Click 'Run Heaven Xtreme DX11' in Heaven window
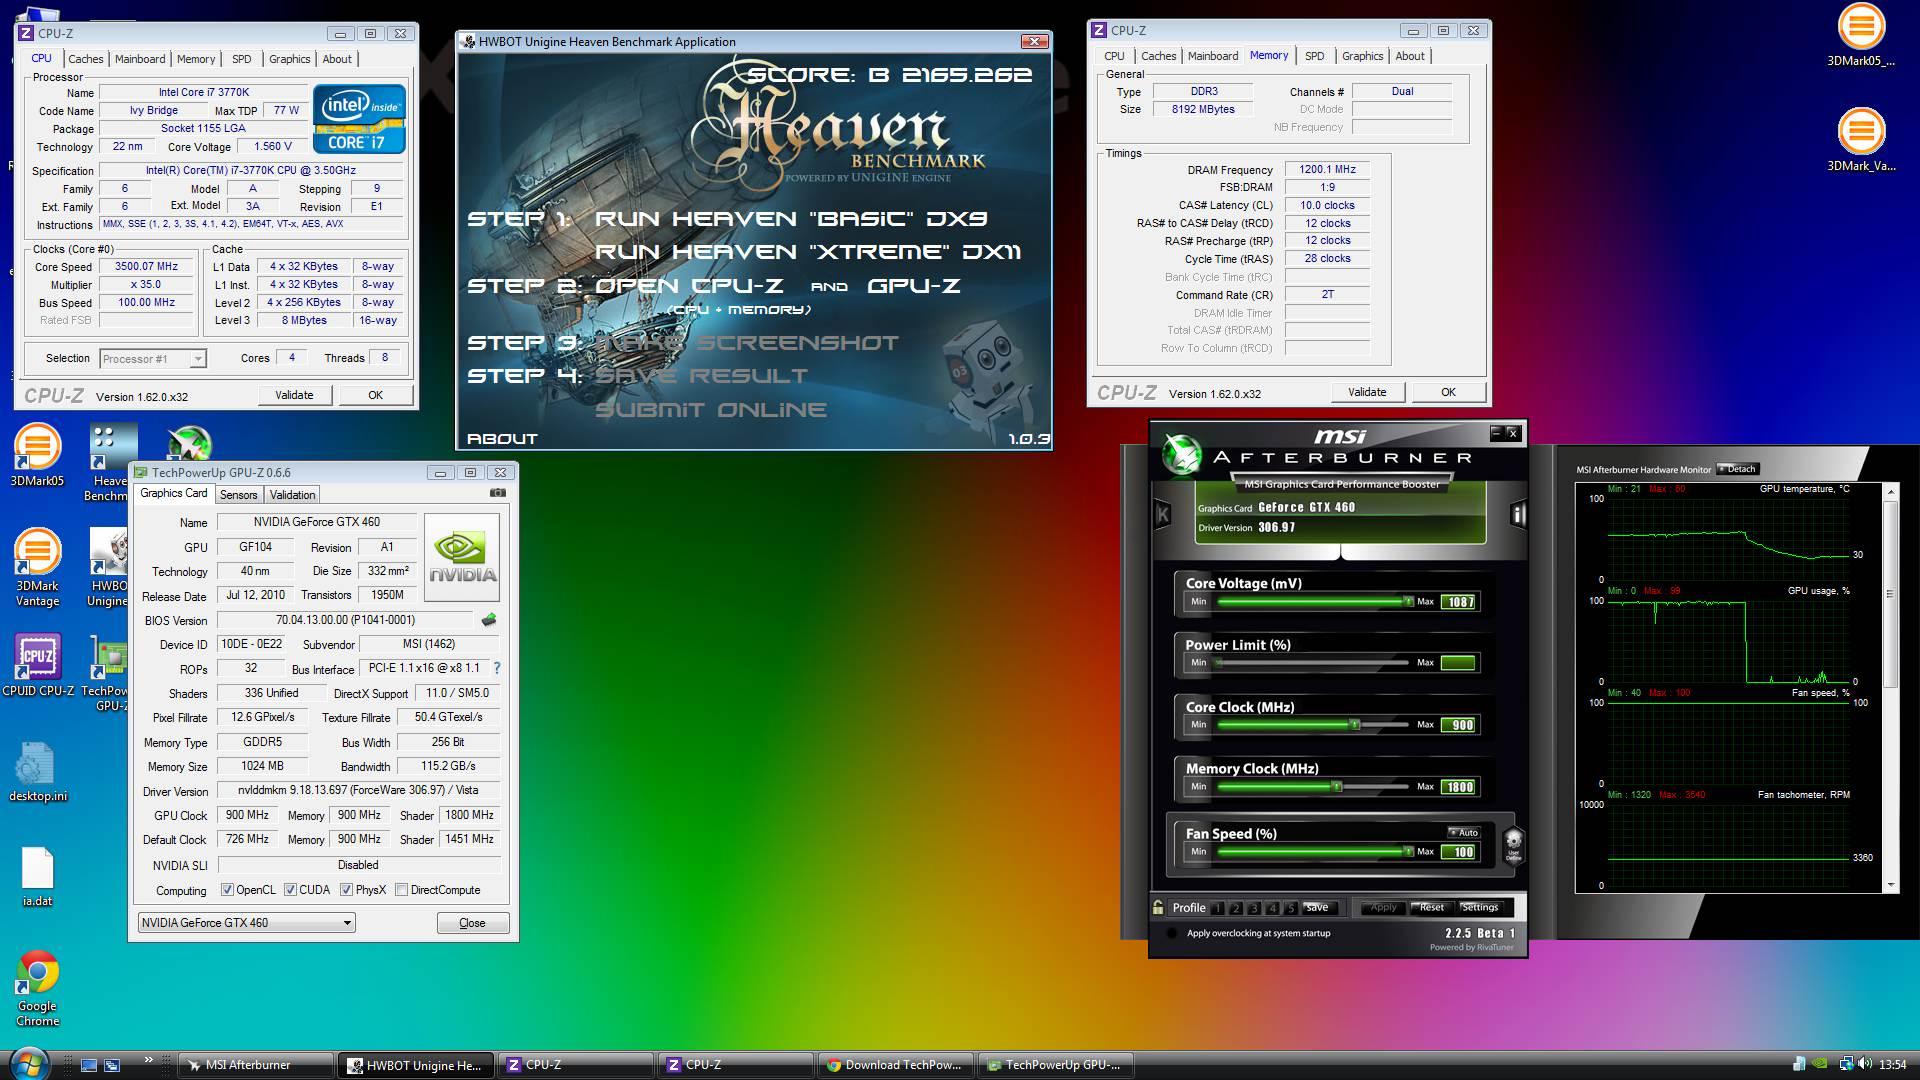This screenshot has height=1080, width=1920. coord(808,251)
